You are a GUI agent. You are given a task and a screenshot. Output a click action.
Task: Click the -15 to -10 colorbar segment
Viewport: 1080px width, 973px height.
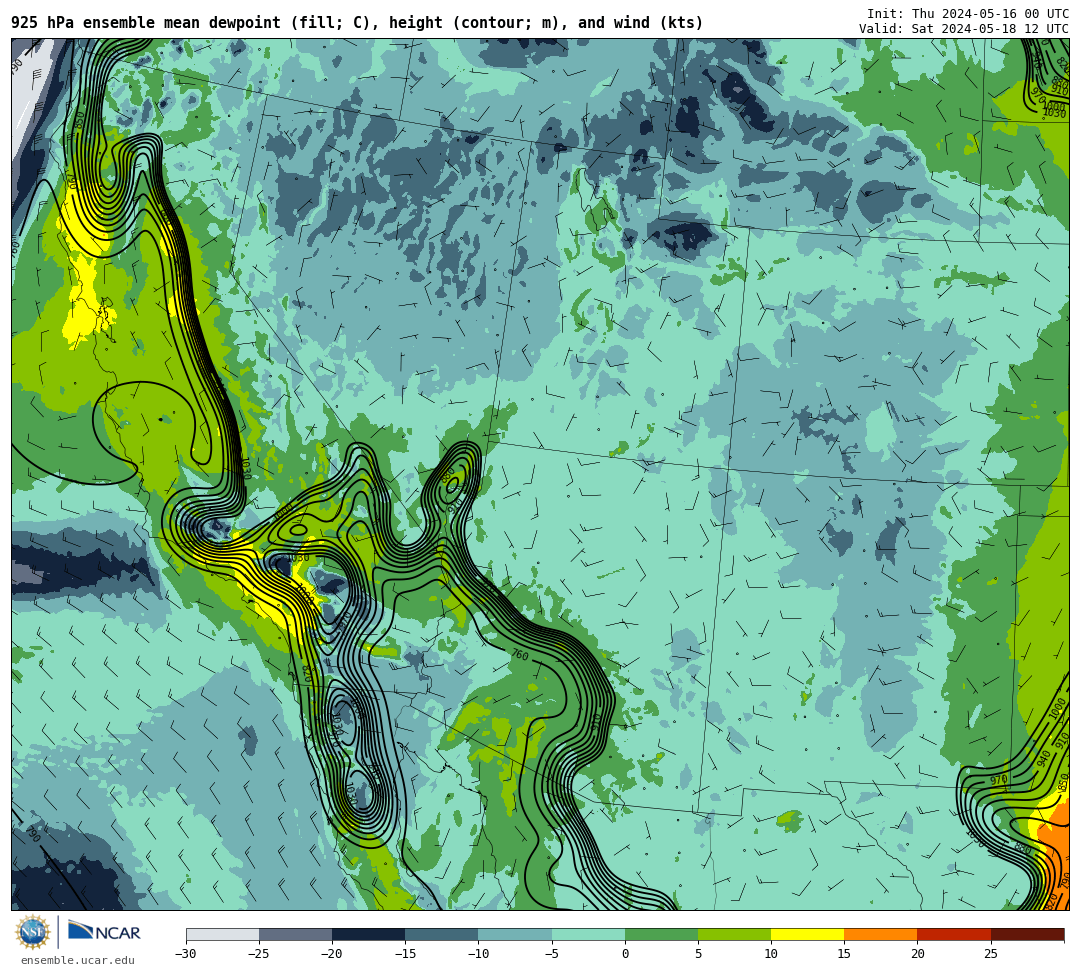tap(442, 934)
